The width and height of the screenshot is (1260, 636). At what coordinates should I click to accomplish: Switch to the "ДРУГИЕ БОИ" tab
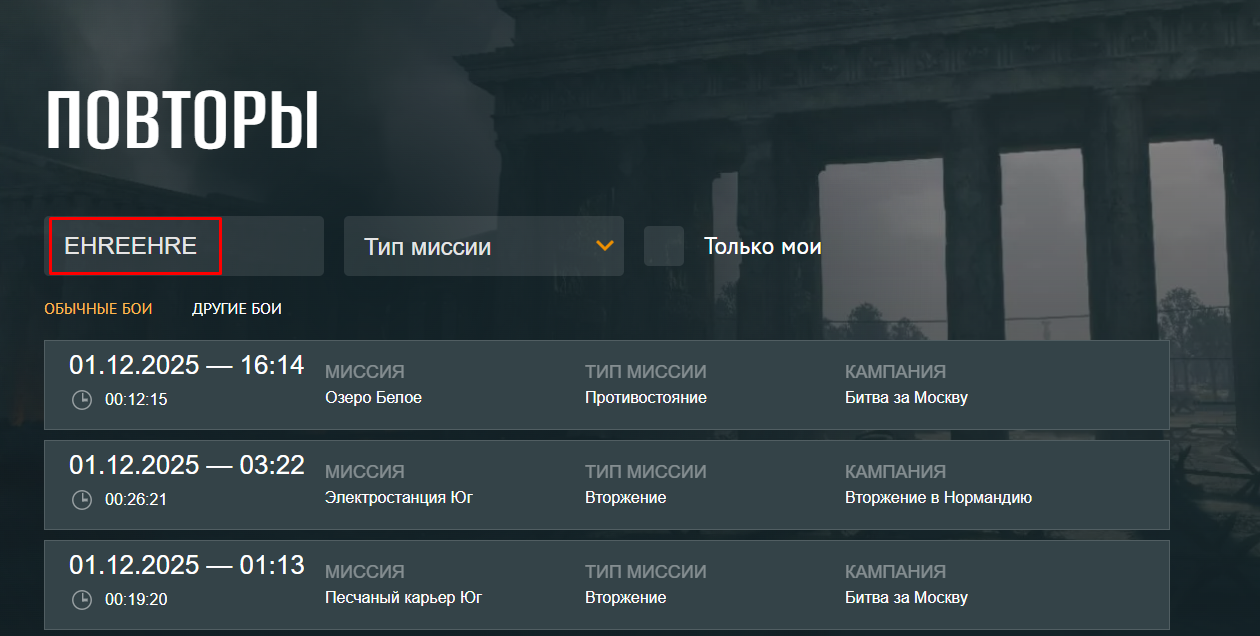click(237, 309)
